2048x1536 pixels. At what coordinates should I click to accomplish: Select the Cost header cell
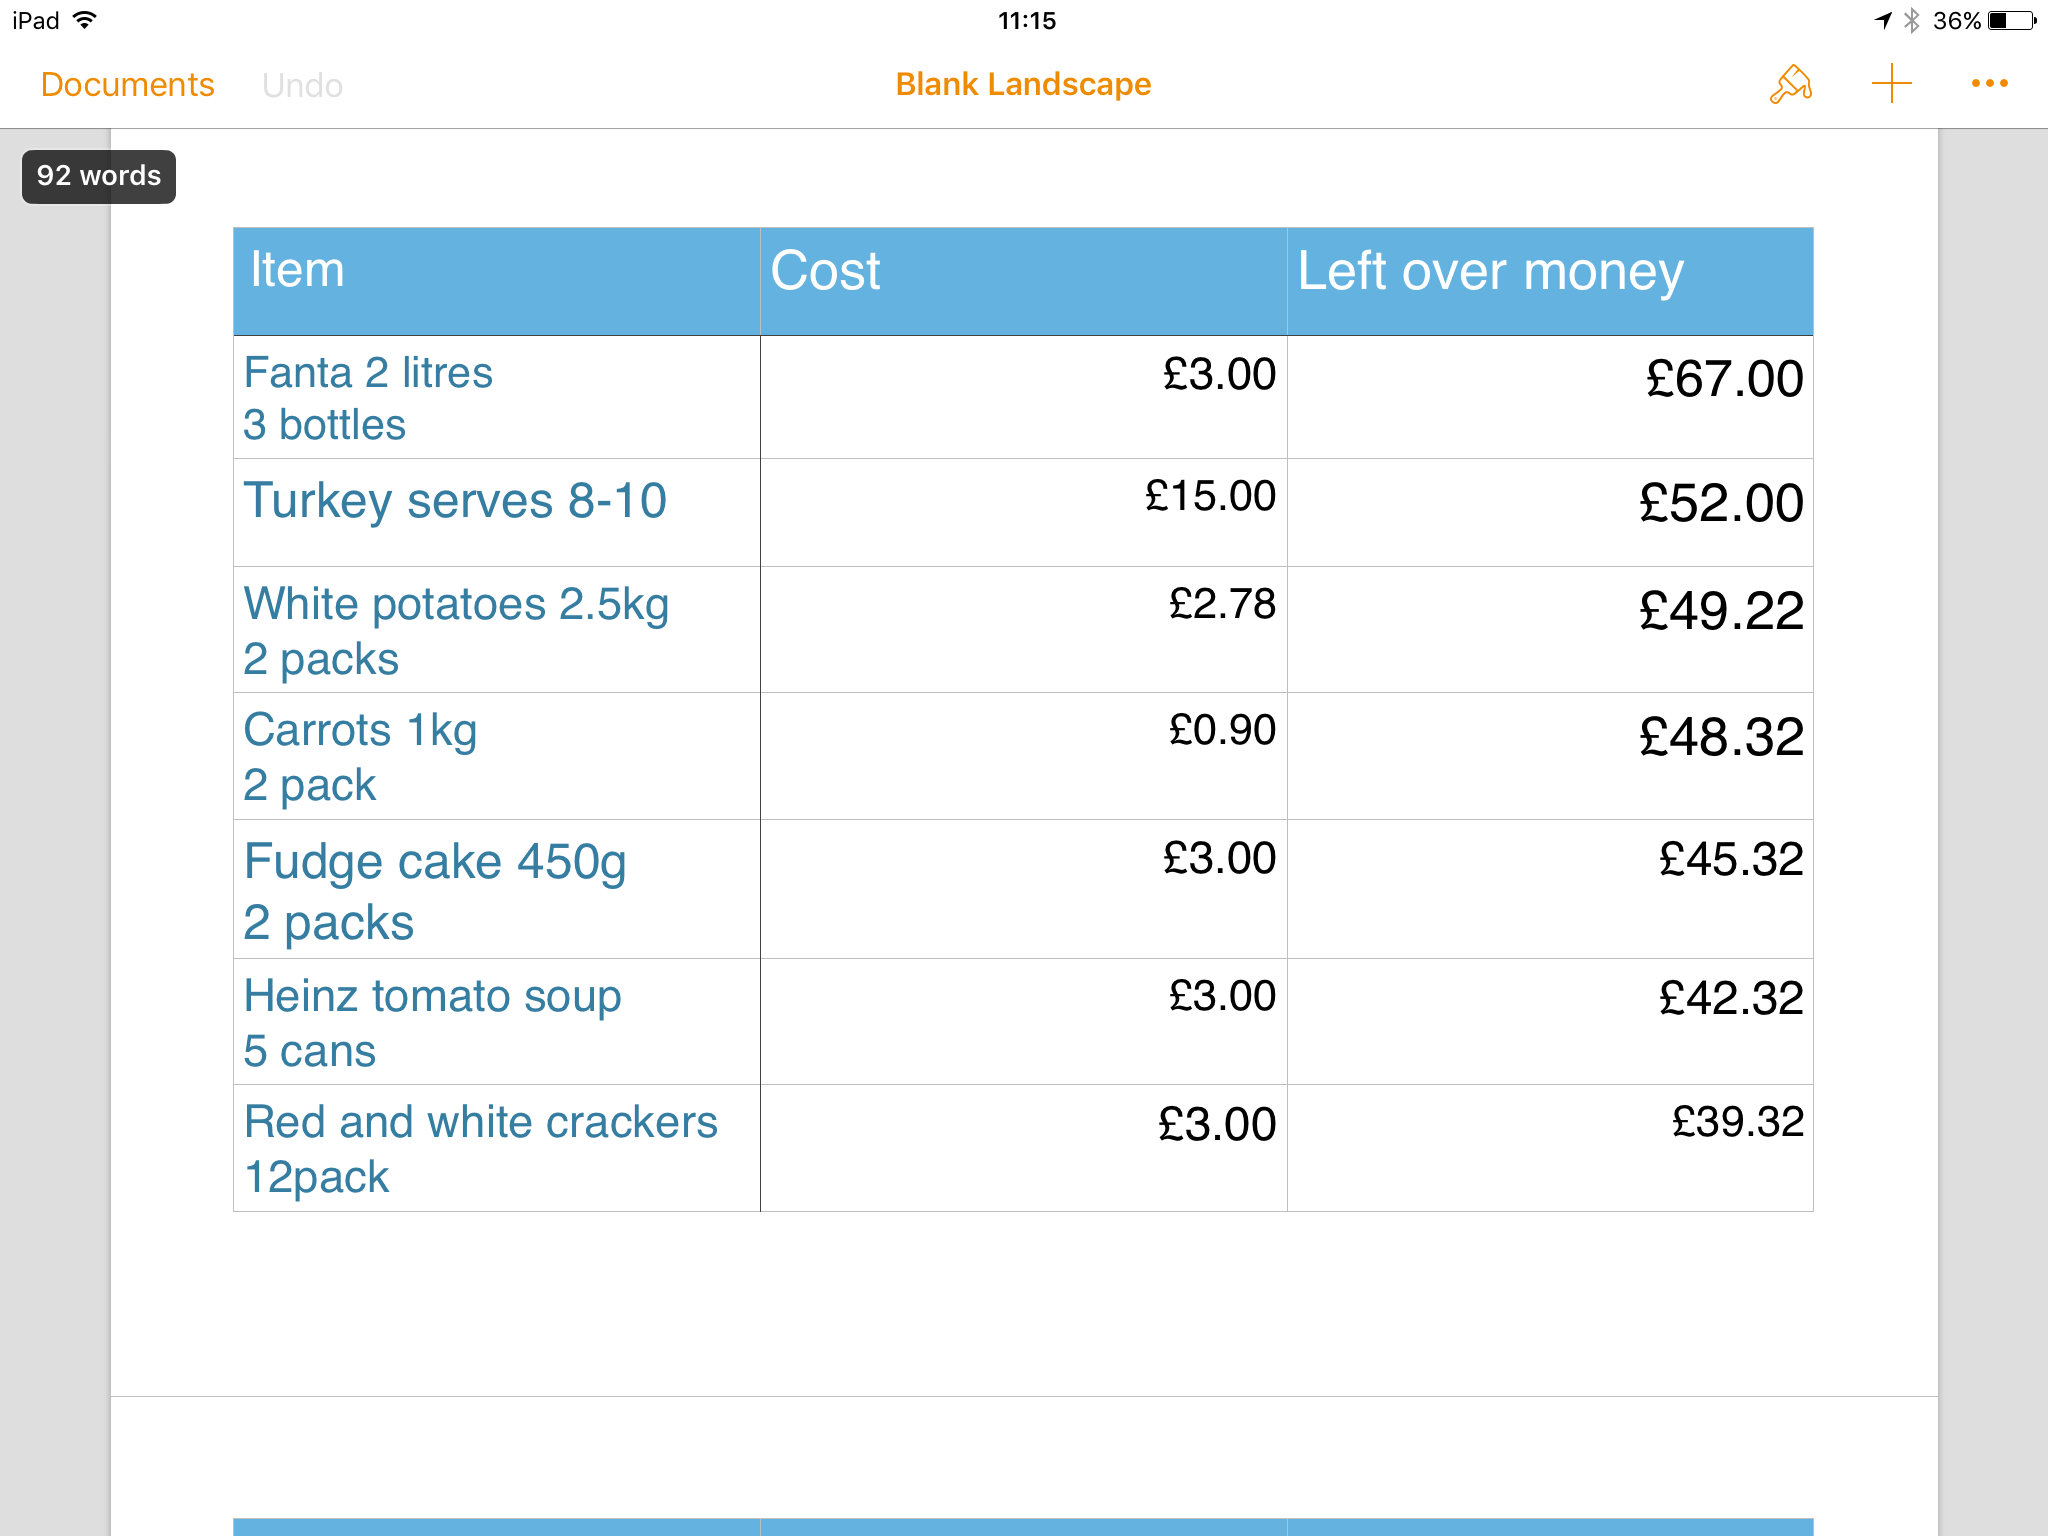click(x=1023, y=281)
